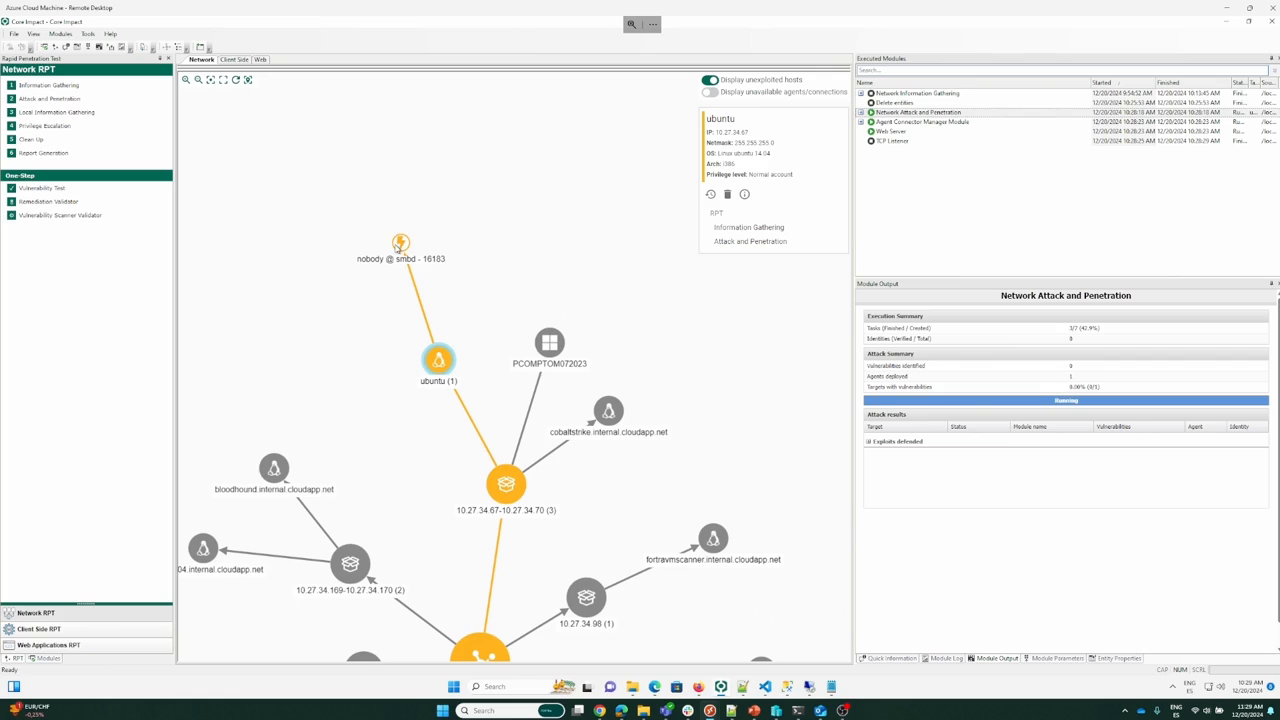This screenshot has width=1280, height=720.
Task: Click the 10.27.34.169-10.27.34.170 (2) network node
Action: pyautogui.click(x=350, y=564)
